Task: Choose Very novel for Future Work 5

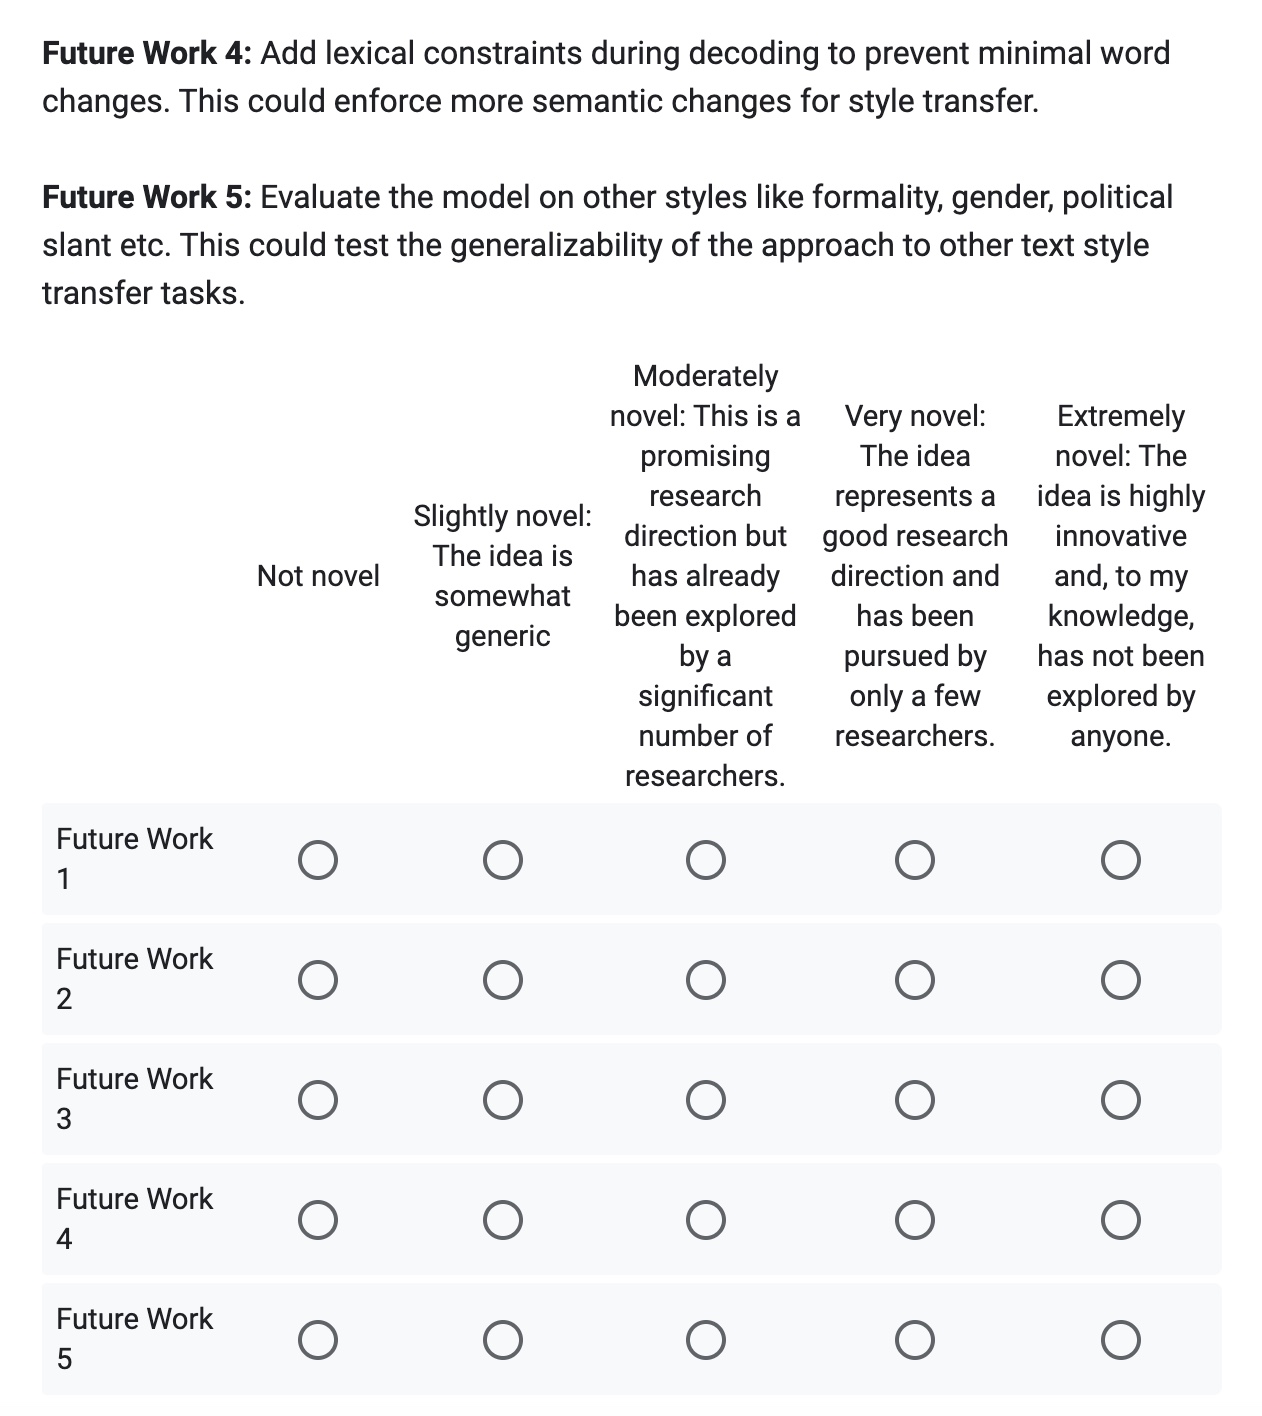Action: tap(915, 1340)
